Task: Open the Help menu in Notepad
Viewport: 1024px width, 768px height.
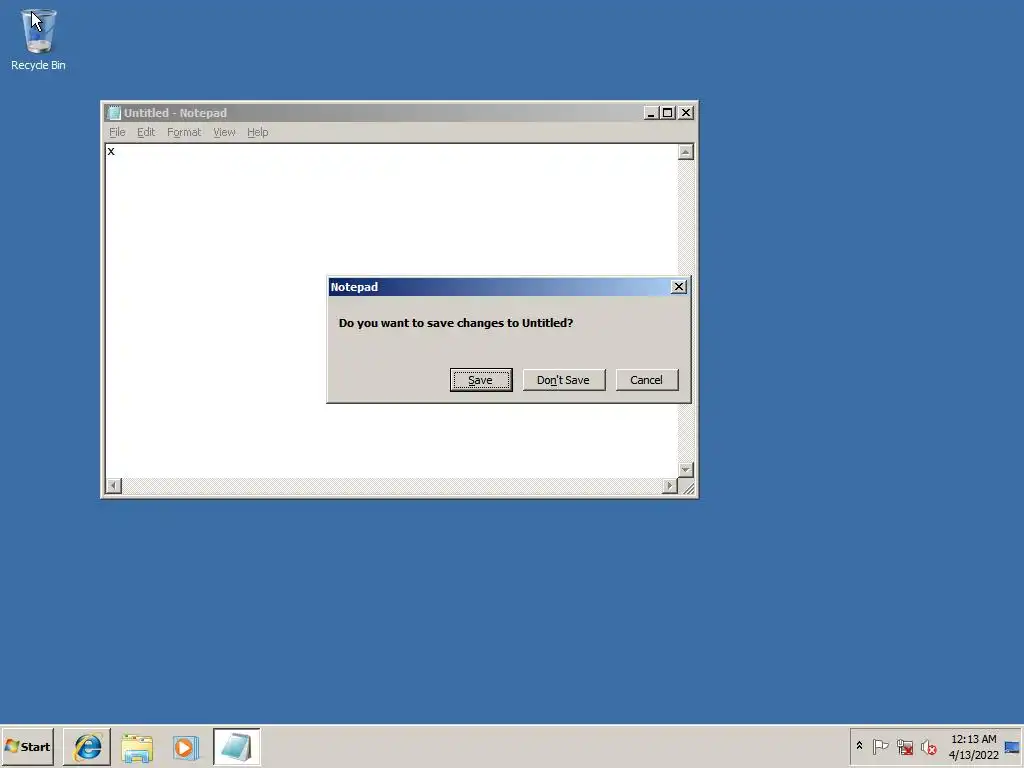Action: point(257,132)
